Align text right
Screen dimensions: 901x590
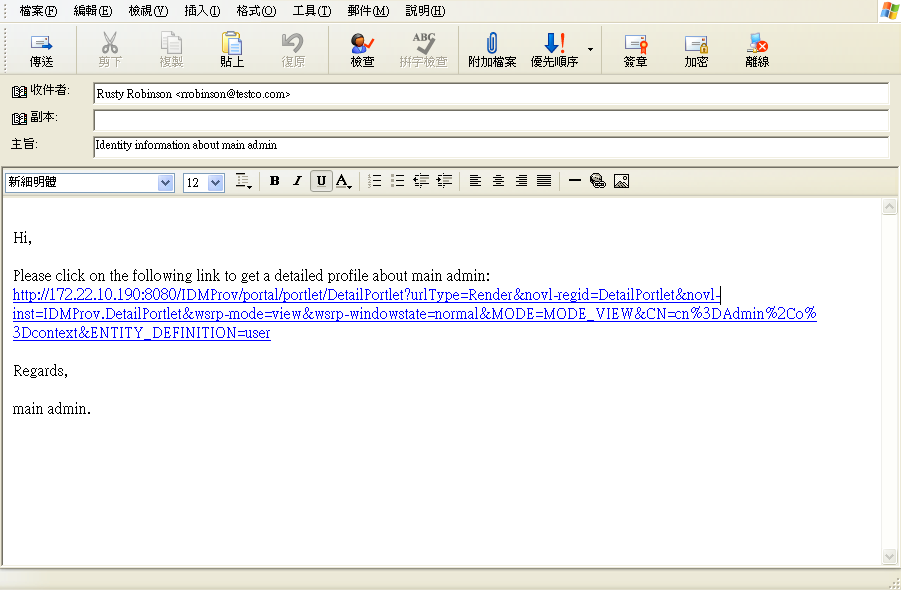point(521,181)
